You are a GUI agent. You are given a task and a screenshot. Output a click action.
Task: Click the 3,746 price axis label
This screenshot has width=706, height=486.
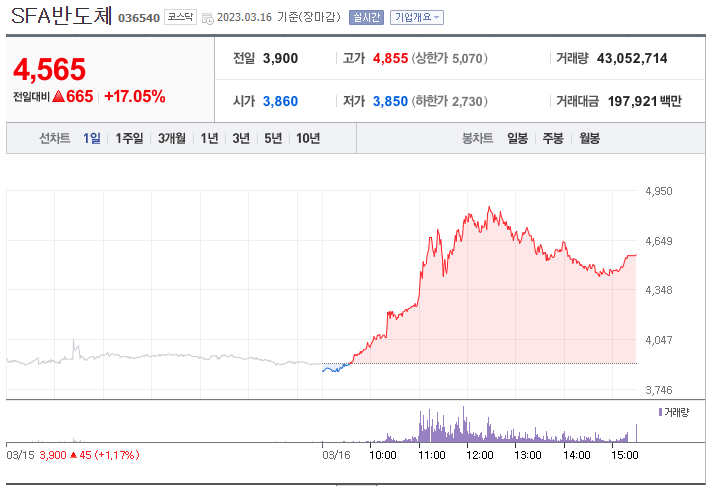coord(659,390)
